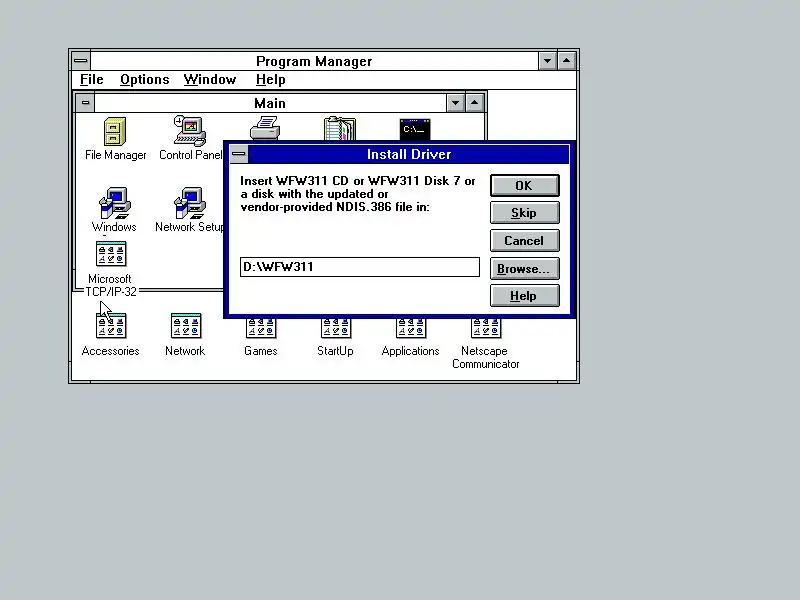Open the MS-DOS Prompt icon
Viewport: 800px width, 600px height.
[x=415, y=130]
